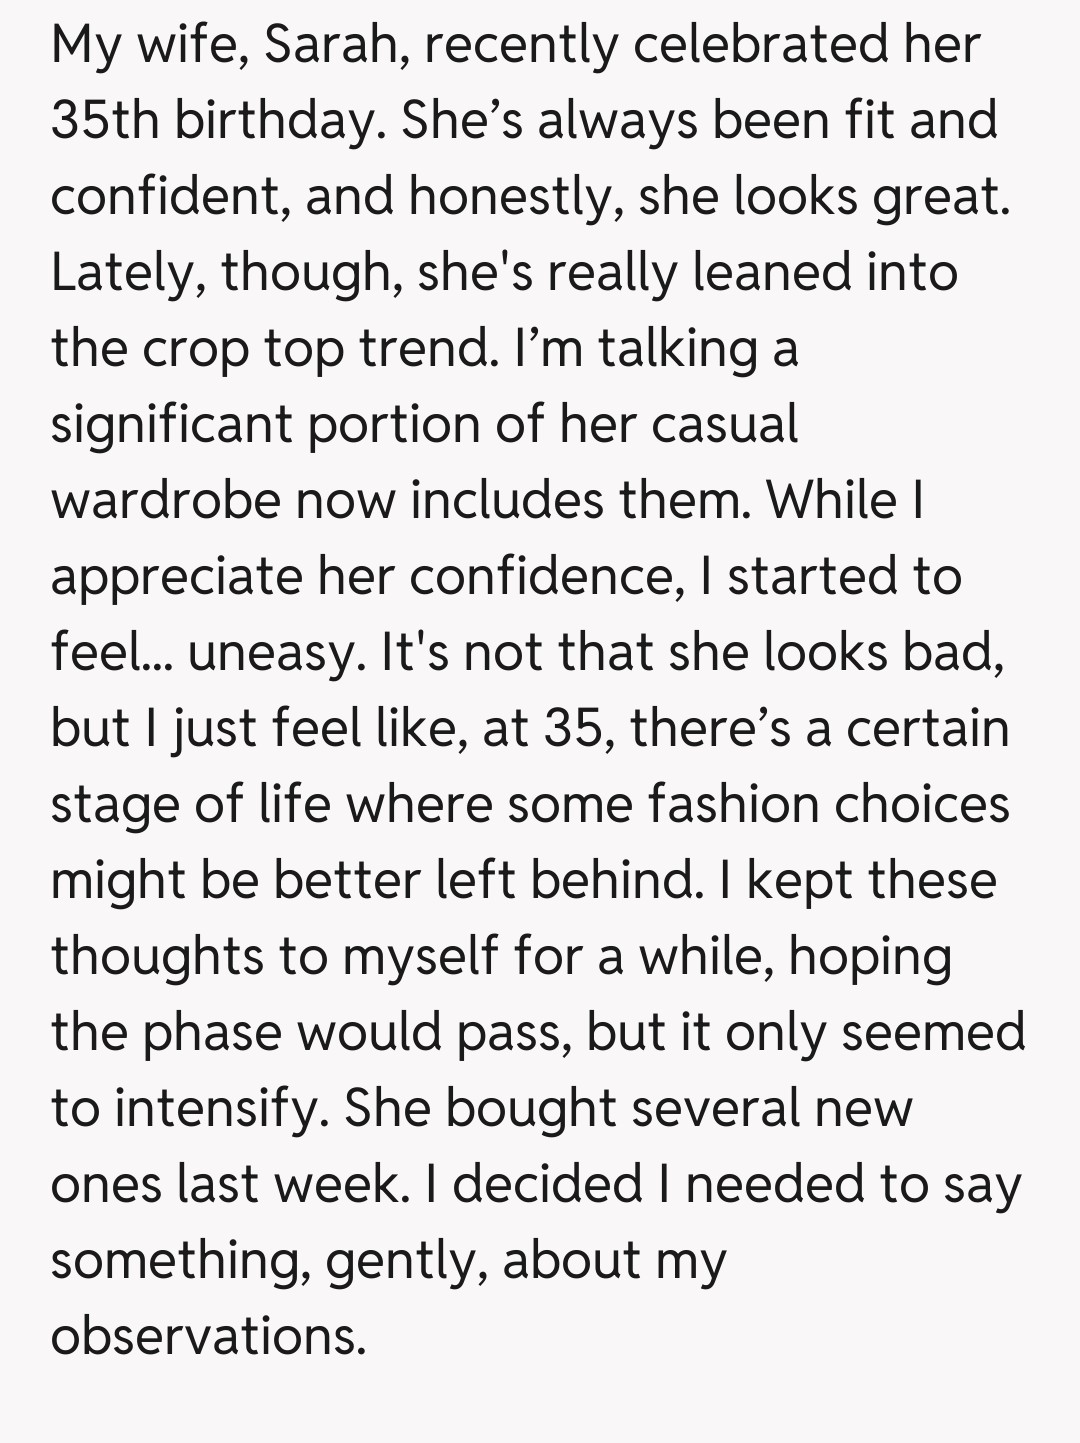Click the word "wardrobe"
Viewport: 1080px width, 1443px height.
tap(164, 500)
